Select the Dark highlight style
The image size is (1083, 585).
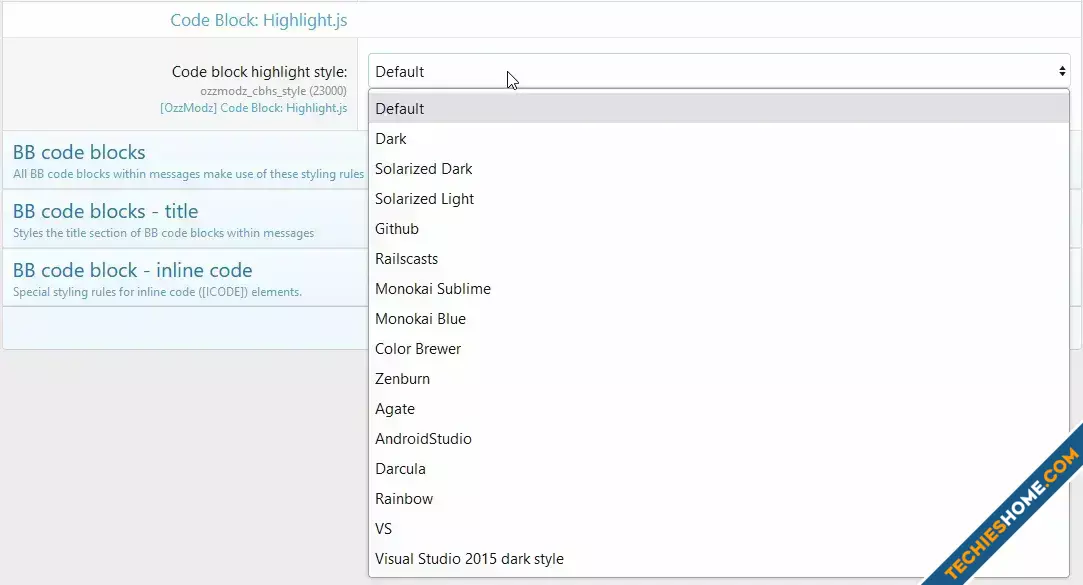point(719,139)
